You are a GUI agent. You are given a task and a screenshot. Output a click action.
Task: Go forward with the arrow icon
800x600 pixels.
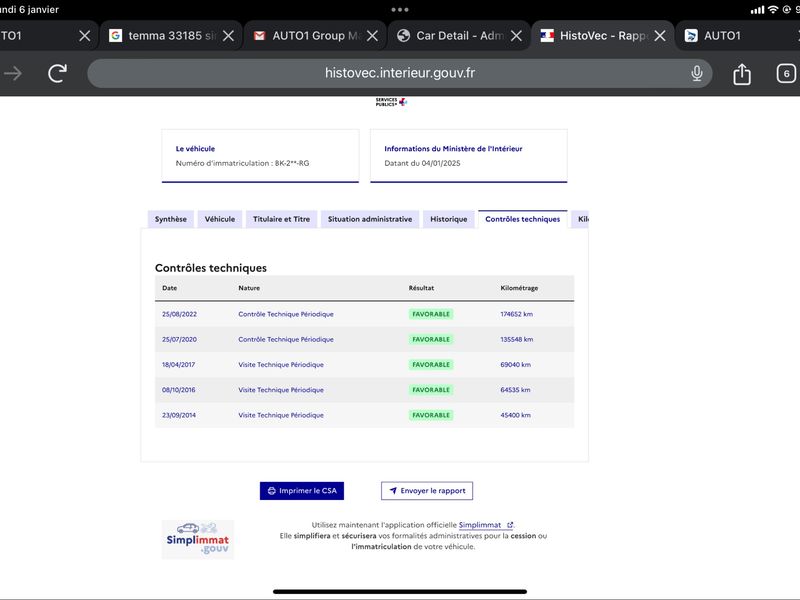click(13, 73)
